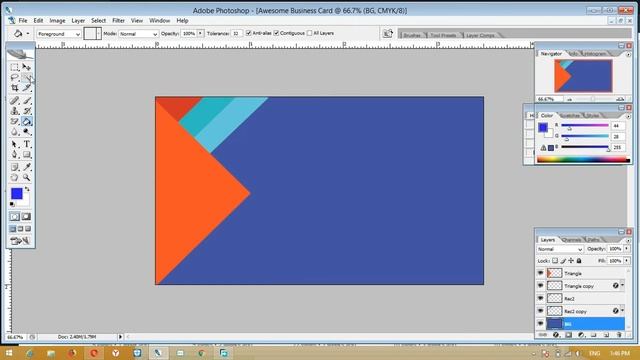Hide the Triangle copy layer
Viewport: 640px width, 360px height.
(x=540, y=286)
